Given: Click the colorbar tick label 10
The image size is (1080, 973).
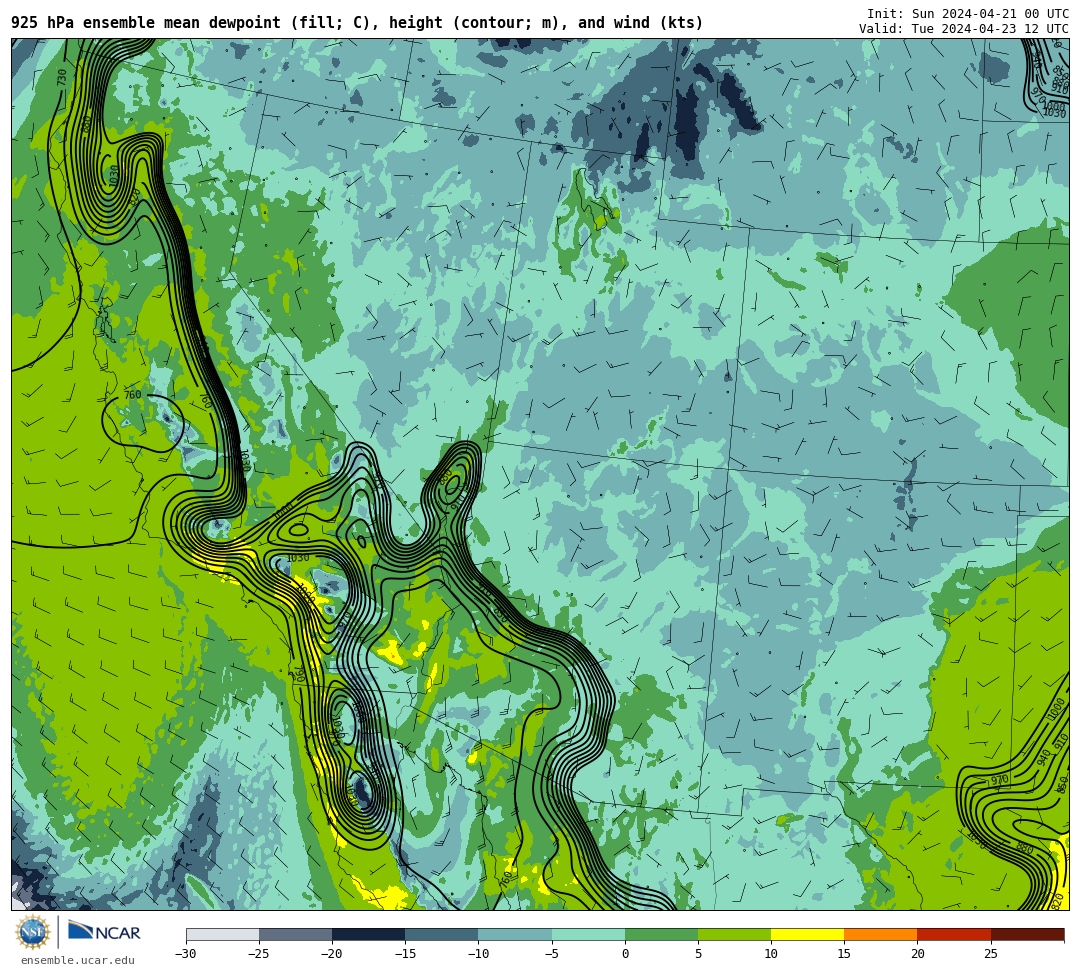Looking at the screenshot, I should coord(771,954).
